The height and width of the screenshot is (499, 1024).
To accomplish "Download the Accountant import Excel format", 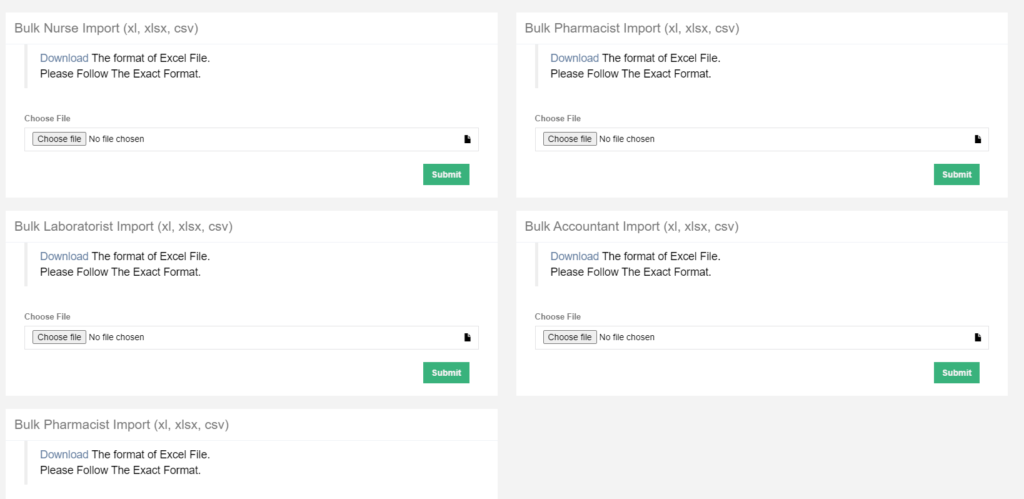I will click(x=574, y=256).
